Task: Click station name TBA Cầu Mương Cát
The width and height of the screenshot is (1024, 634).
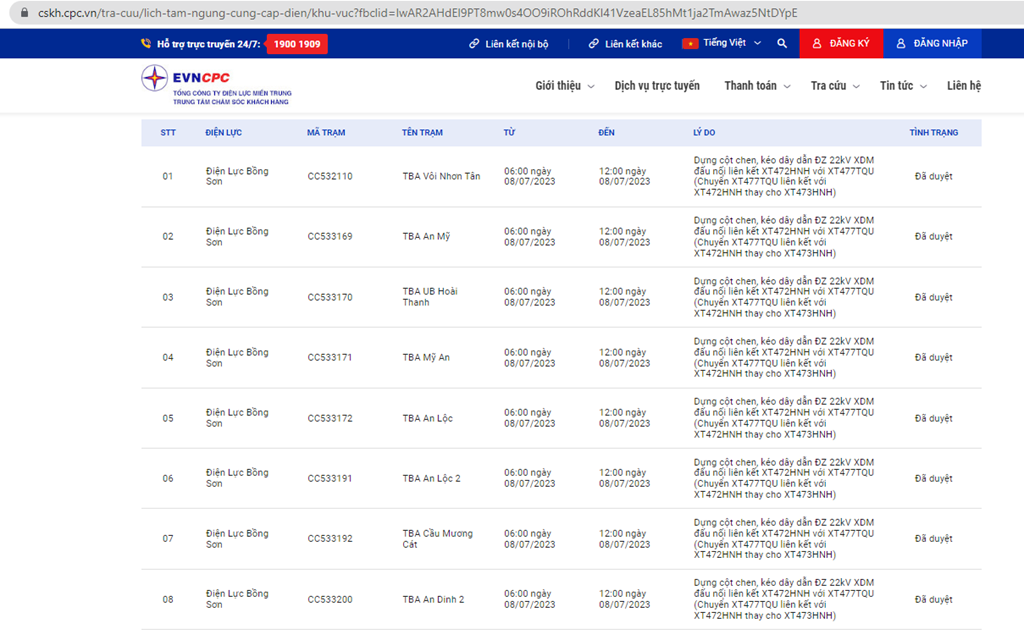Action: pos(438,539)
